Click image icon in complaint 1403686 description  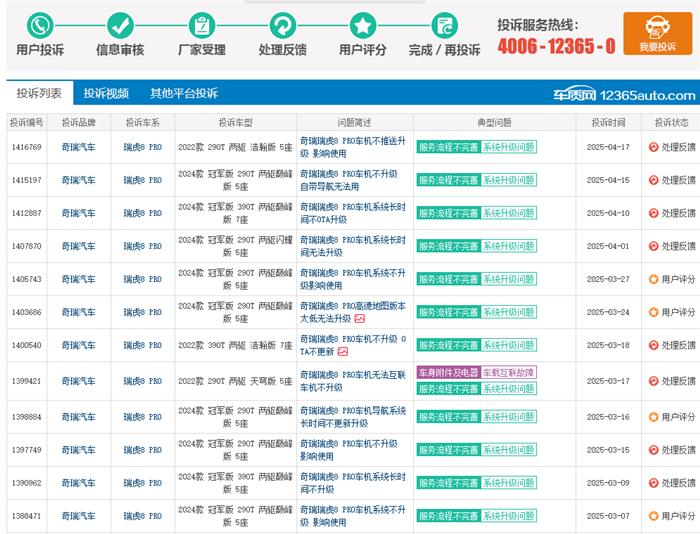tap(359, 318)
